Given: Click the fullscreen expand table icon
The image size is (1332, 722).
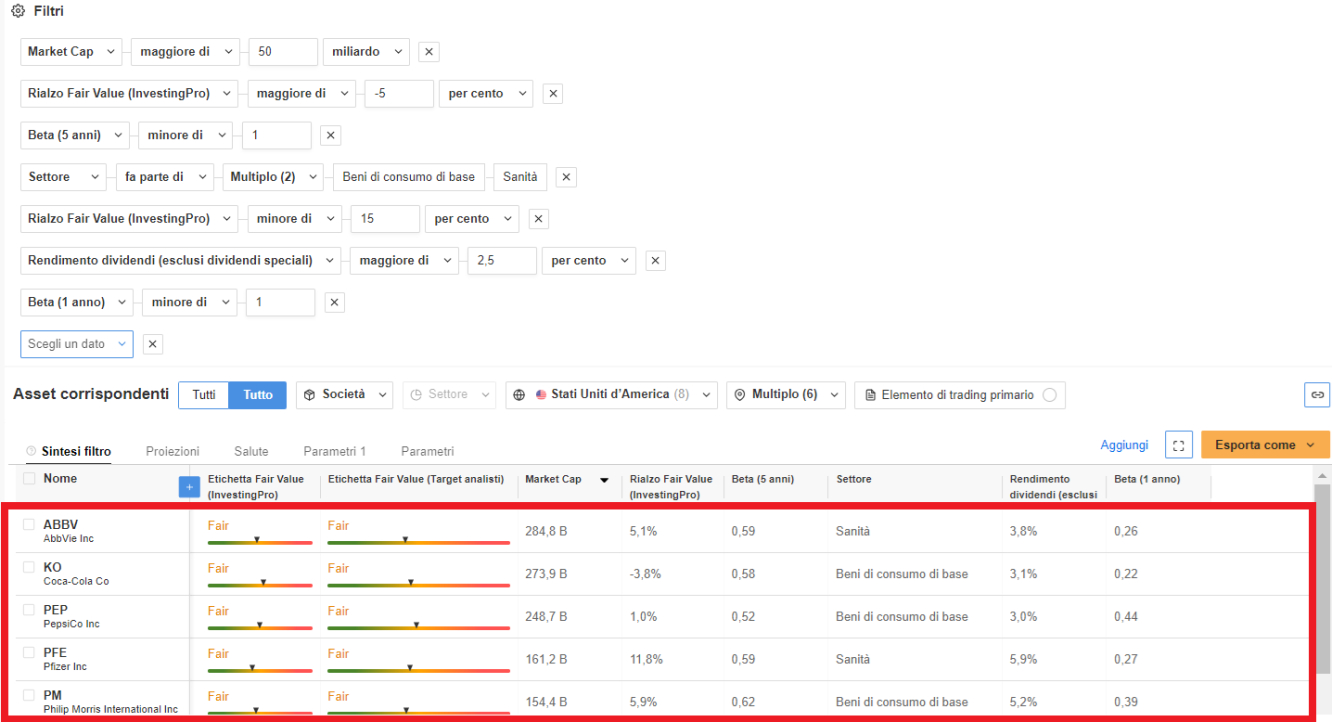Looking at the screenshot, I should [1178, 445].
